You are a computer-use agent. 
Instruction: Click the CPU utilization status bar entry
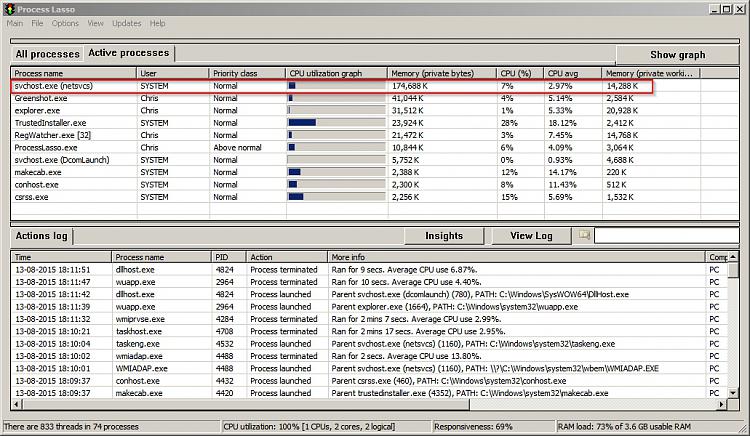(326, 426)
